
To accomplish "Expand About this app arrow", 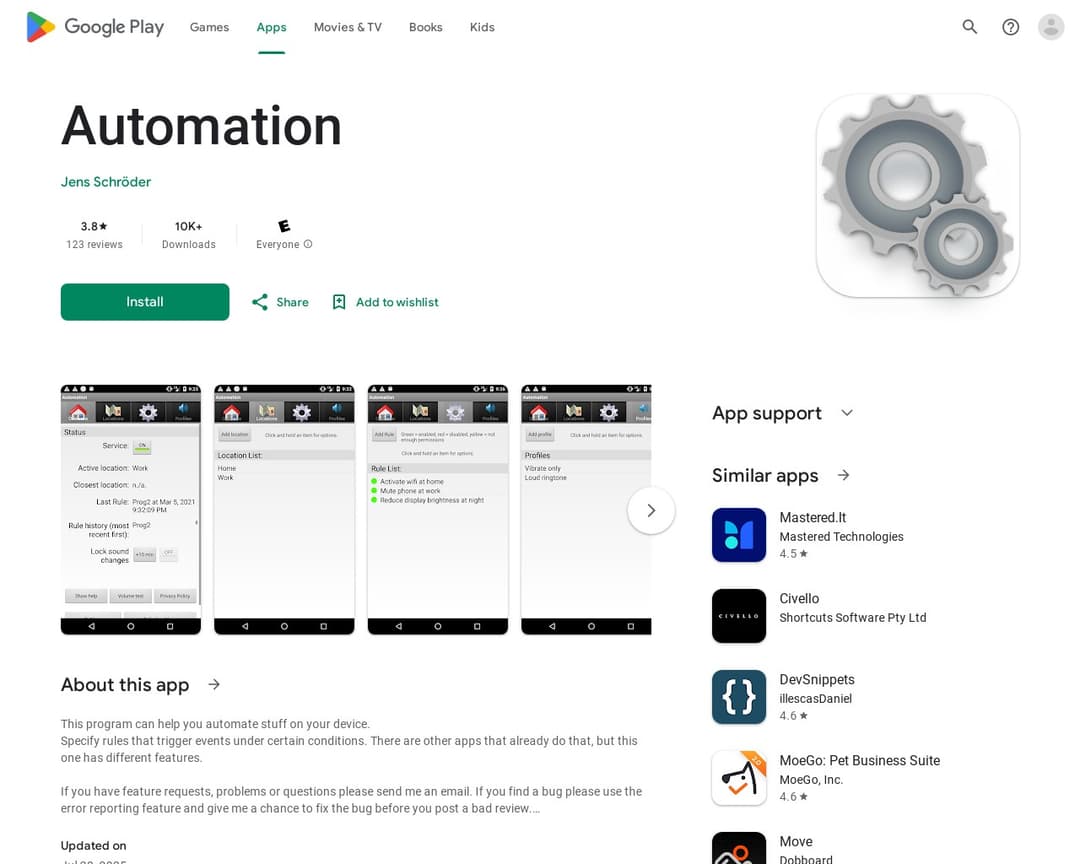I will 214,684.
